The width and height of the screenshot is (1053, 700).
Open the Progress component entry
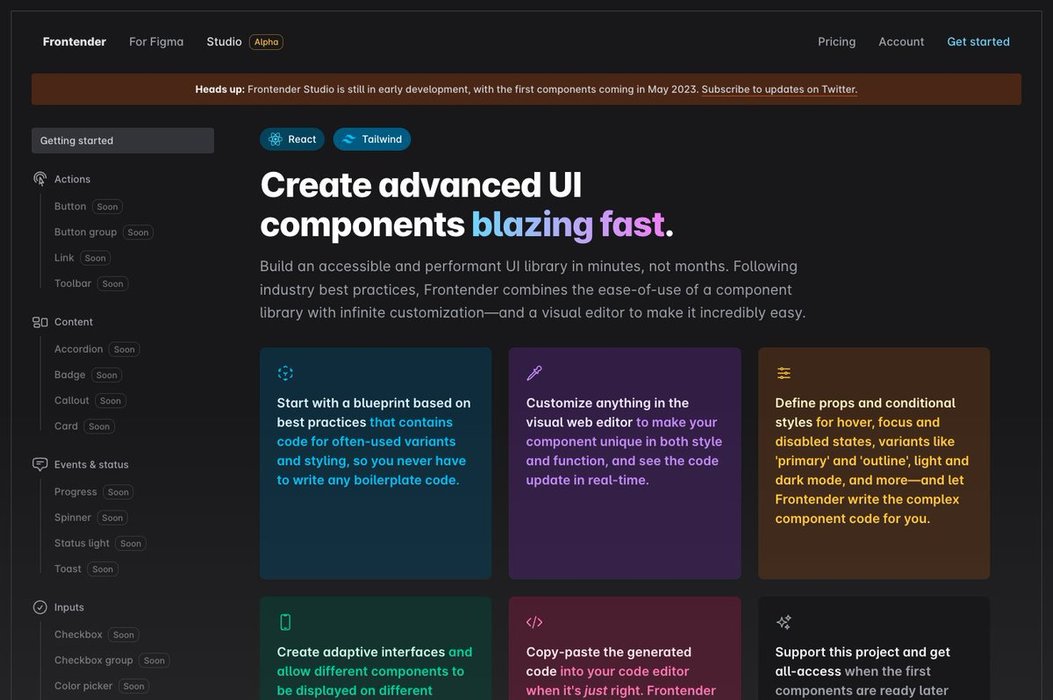[x=75, y=492]
